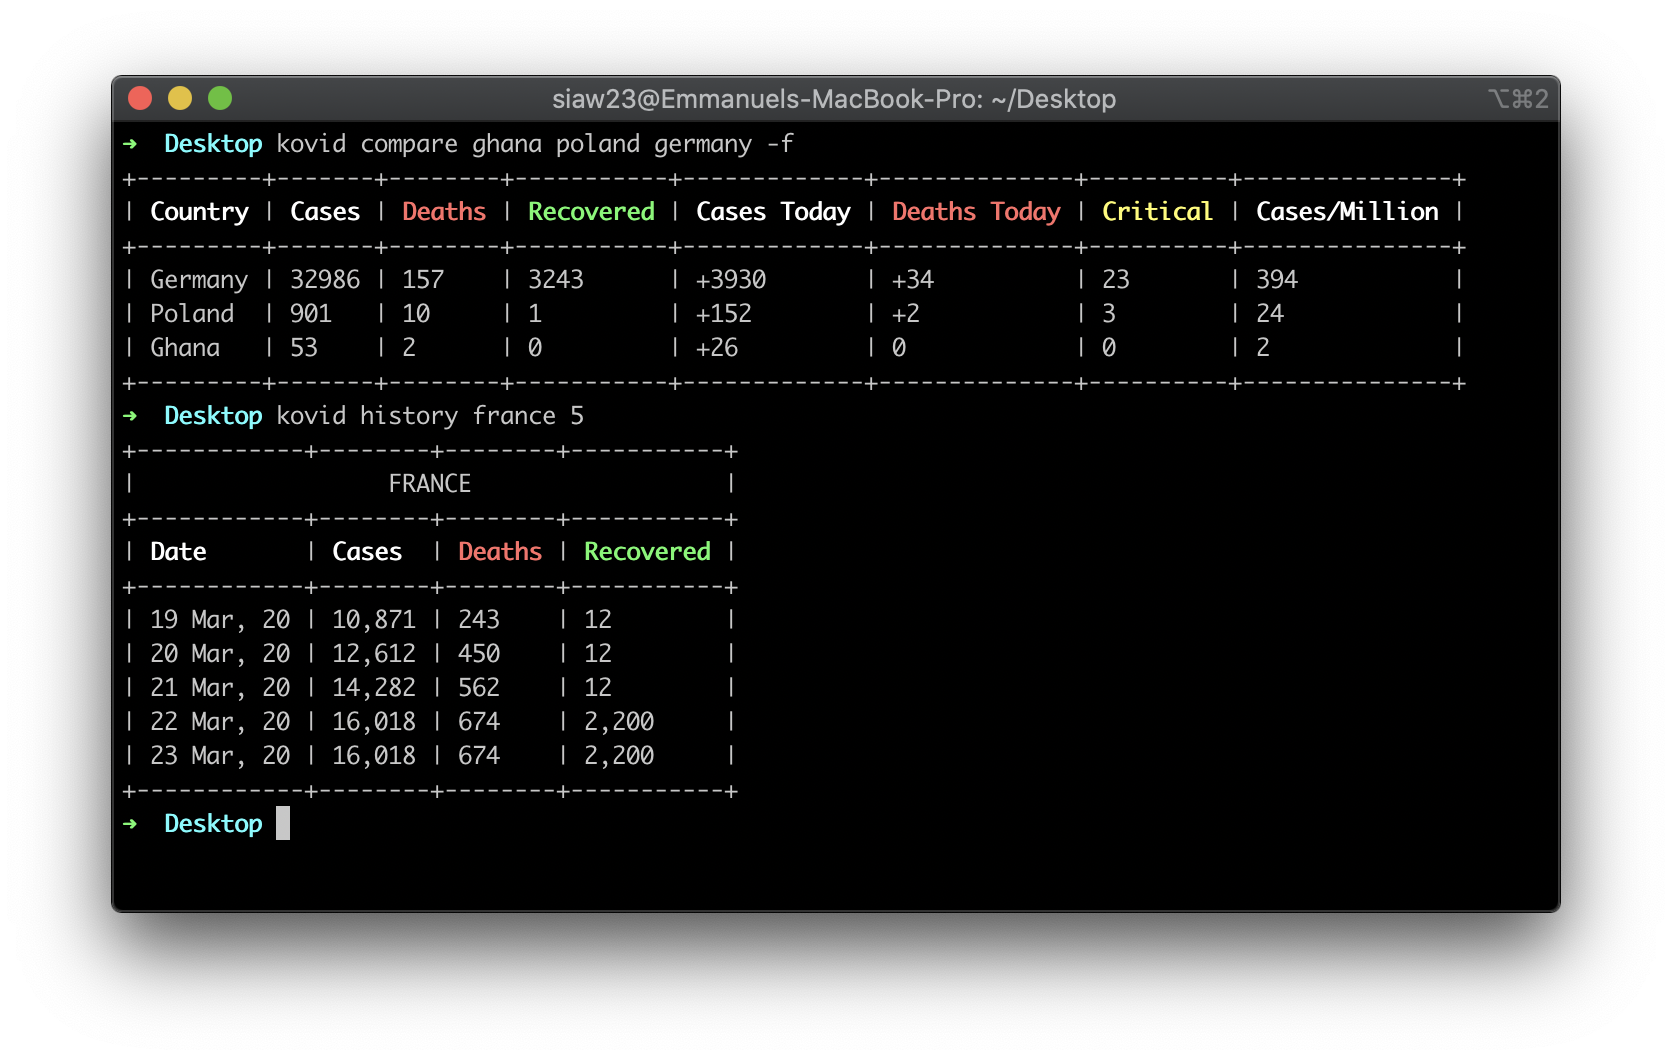1672x1060 pixels.
Task: Click Germany's cases value 32986
Action: 325,280
